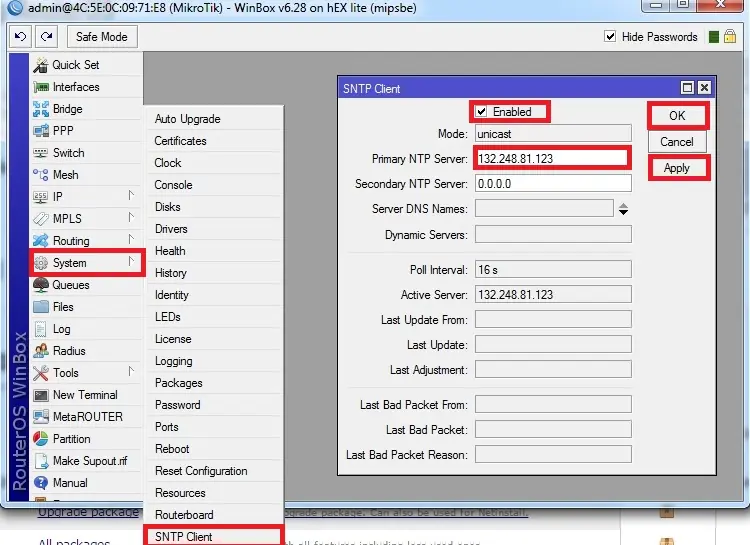Click the Quick Set wand icon
The width and height of the screenshot is (750, 545).
41,65
